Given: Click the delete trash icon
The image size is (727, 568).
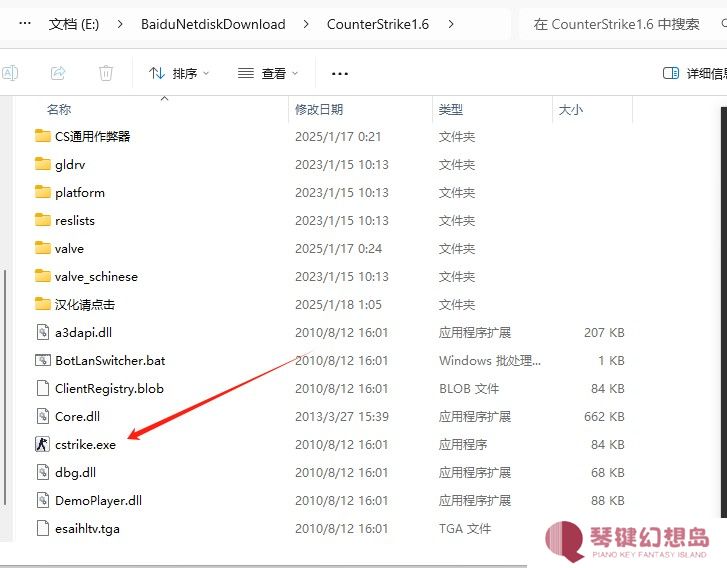Looking at the screenshot, I should tap(106, 73).
